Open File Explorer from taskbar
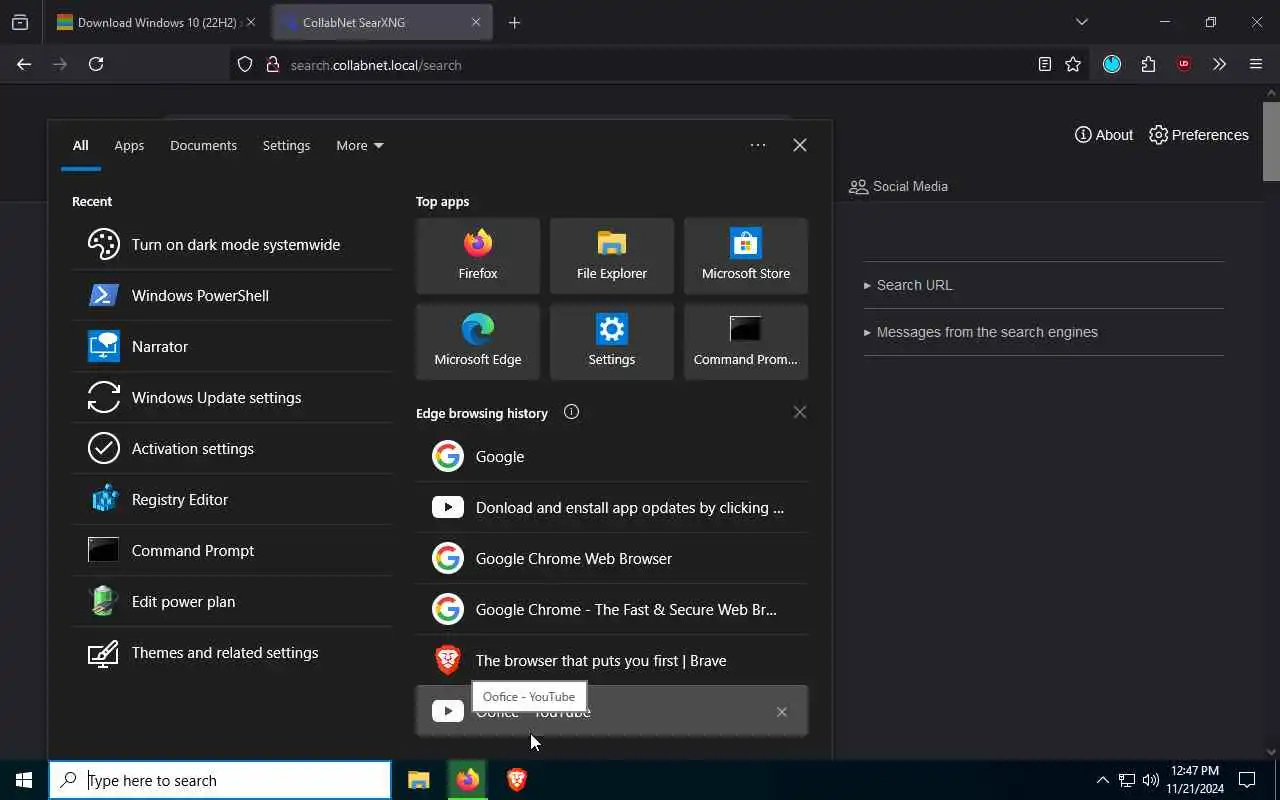Image resolution: width=1280 pixels, height=800 pixels. coord(419,780)
